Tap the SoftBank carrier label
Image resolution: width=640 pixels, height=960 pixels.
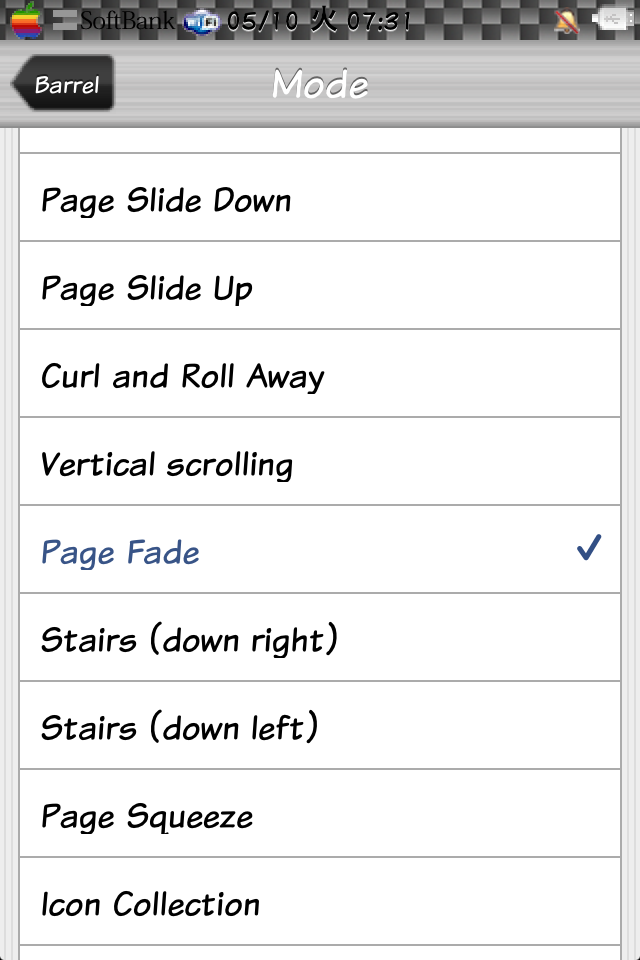pyautogui.click(x=129, y=21)
